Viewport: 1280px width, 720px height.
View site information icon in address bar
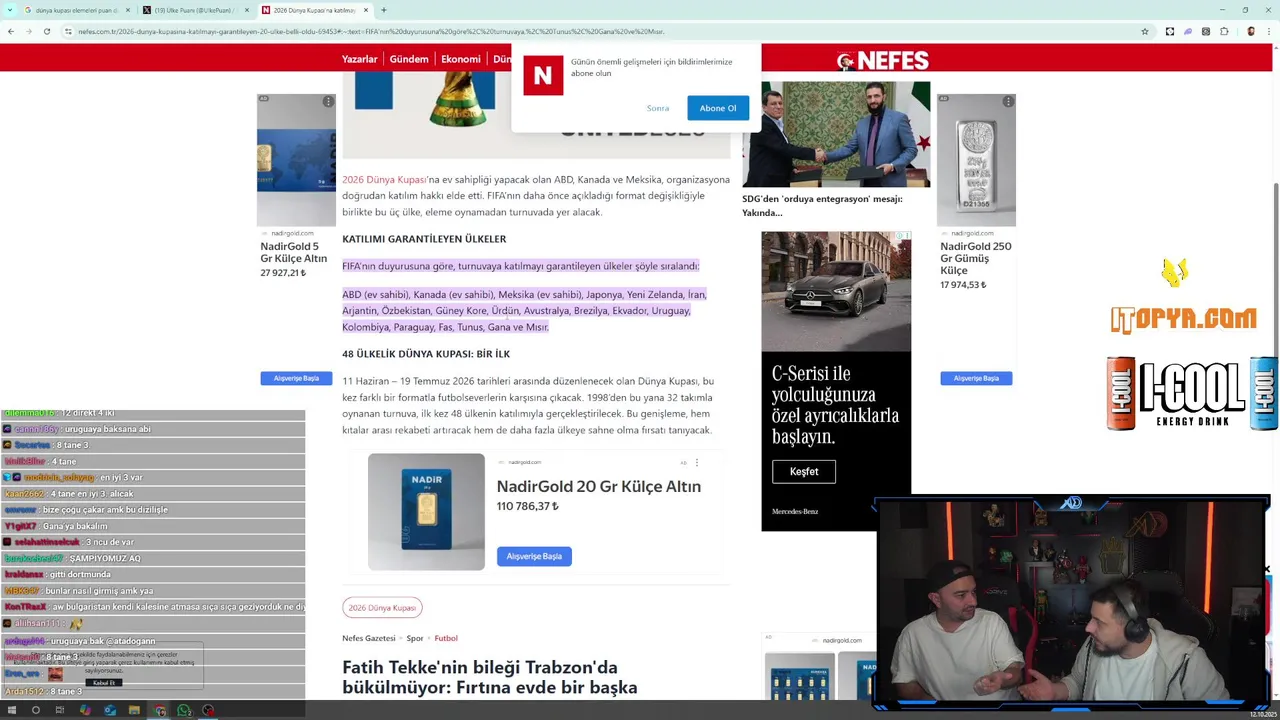(68, 31)
